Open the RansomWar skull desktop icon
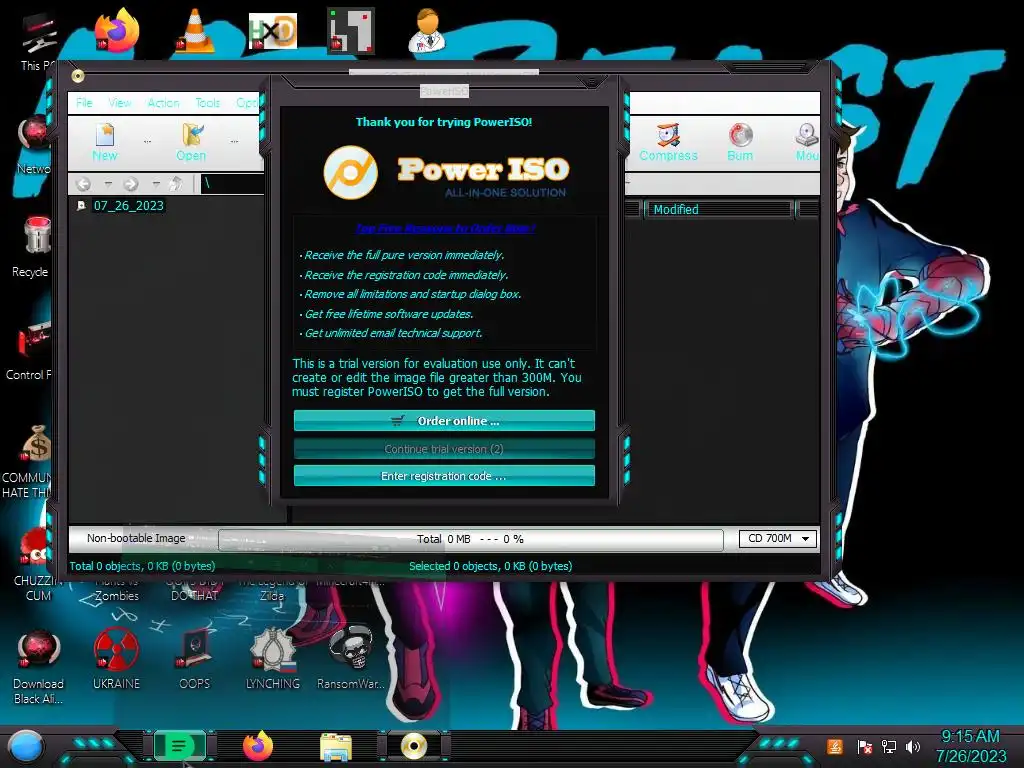This screenshot has height=768, width=1024. tap(351, 658)
